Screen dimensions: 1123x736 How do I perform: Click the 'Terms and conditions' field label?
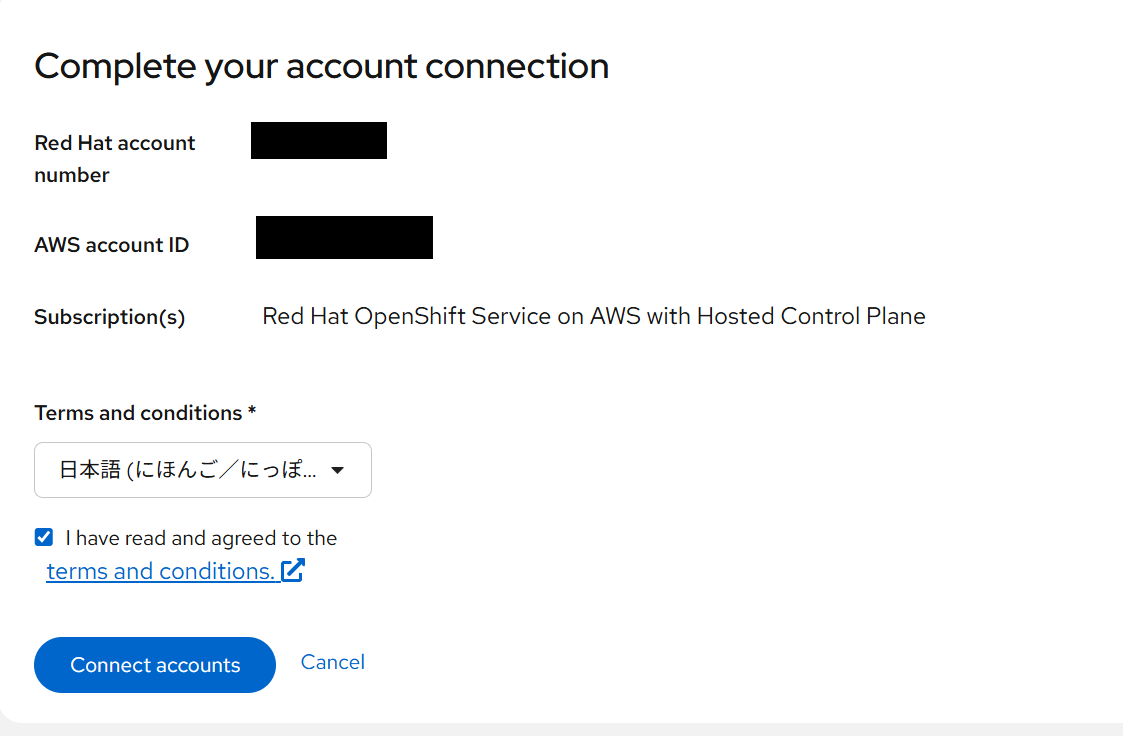coord(138,413)
